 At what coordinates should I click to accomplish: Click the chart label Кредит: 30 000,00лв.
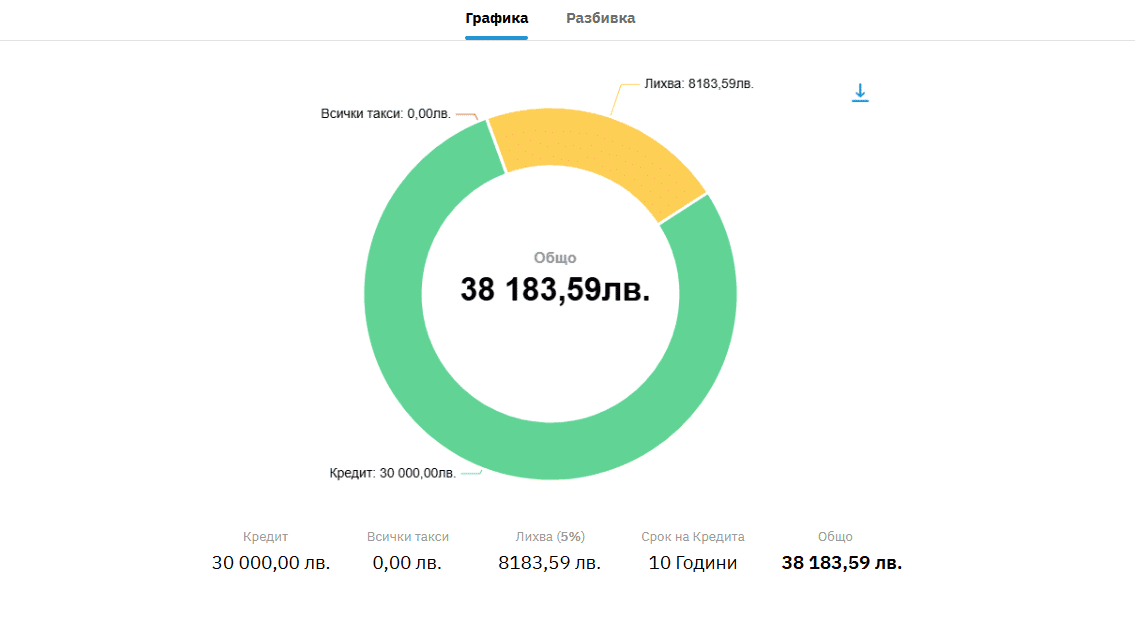[392, 473]
